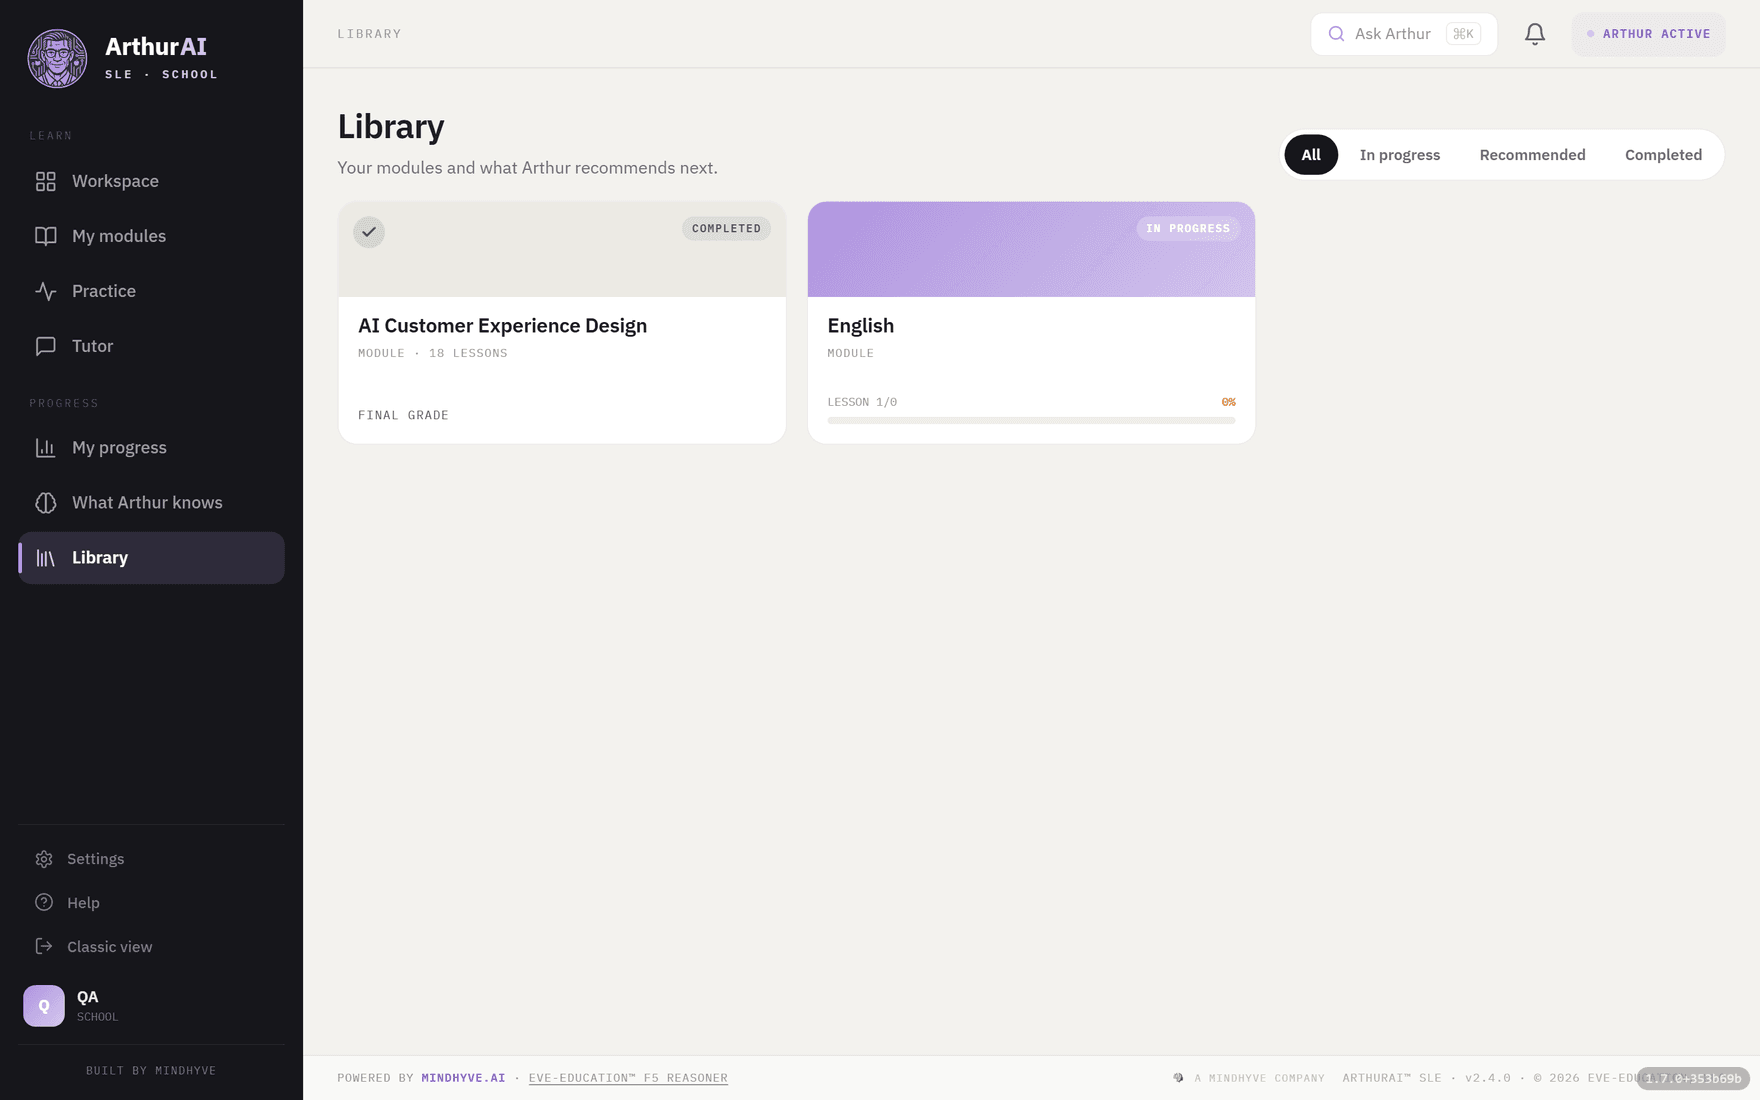Click the My progress bar chart icon
The width and height of the screenshot is (1760, 1100).
pyautogui.click(x=46, y=448)
